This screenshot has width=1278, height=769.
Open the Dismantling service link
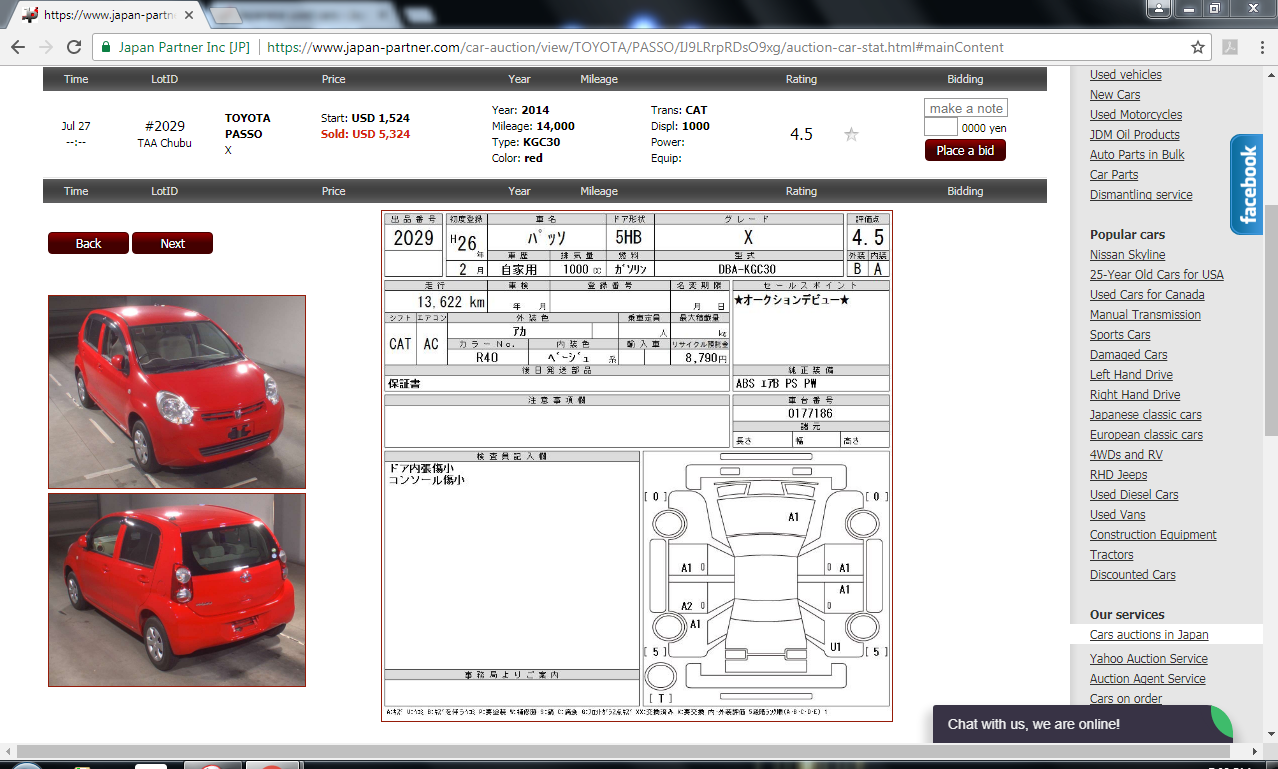click(x=1141, y=195)
